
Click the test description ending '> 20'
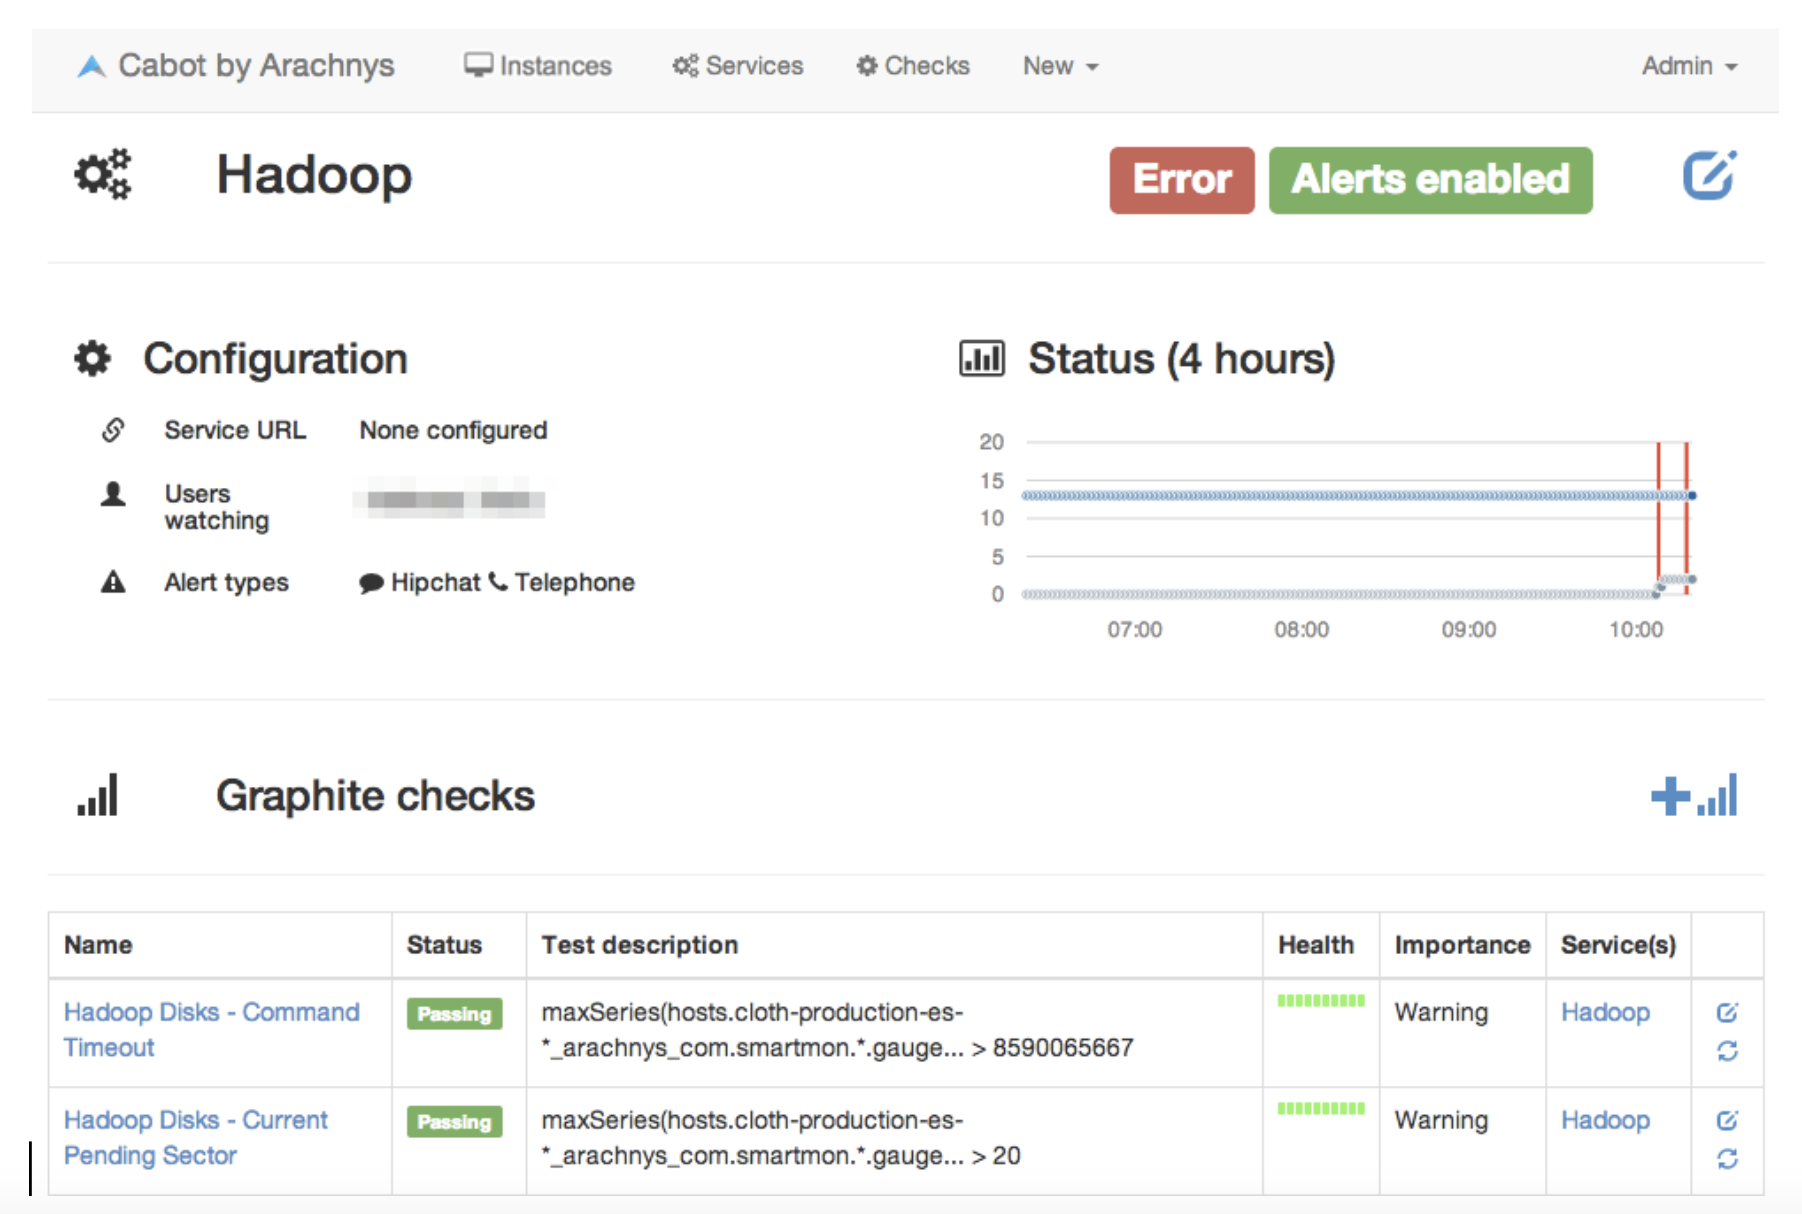click(781, 1138)
